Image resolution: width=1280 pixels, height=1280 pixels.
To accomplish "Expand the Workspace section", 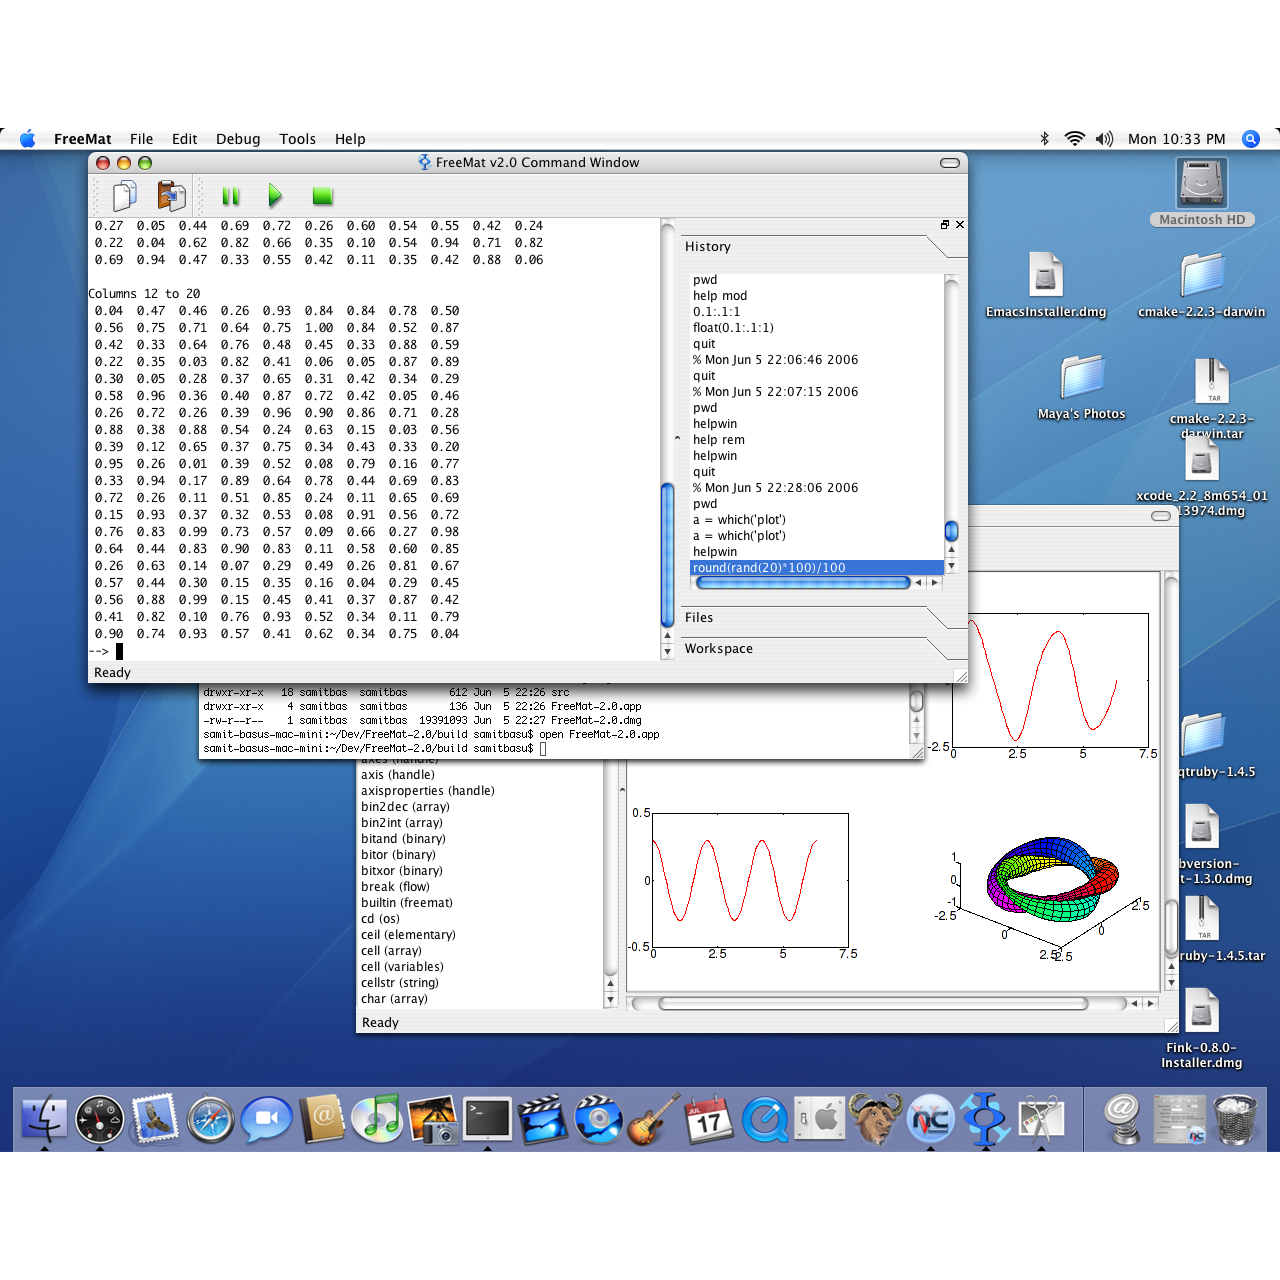I will click(x=718, y=649).
